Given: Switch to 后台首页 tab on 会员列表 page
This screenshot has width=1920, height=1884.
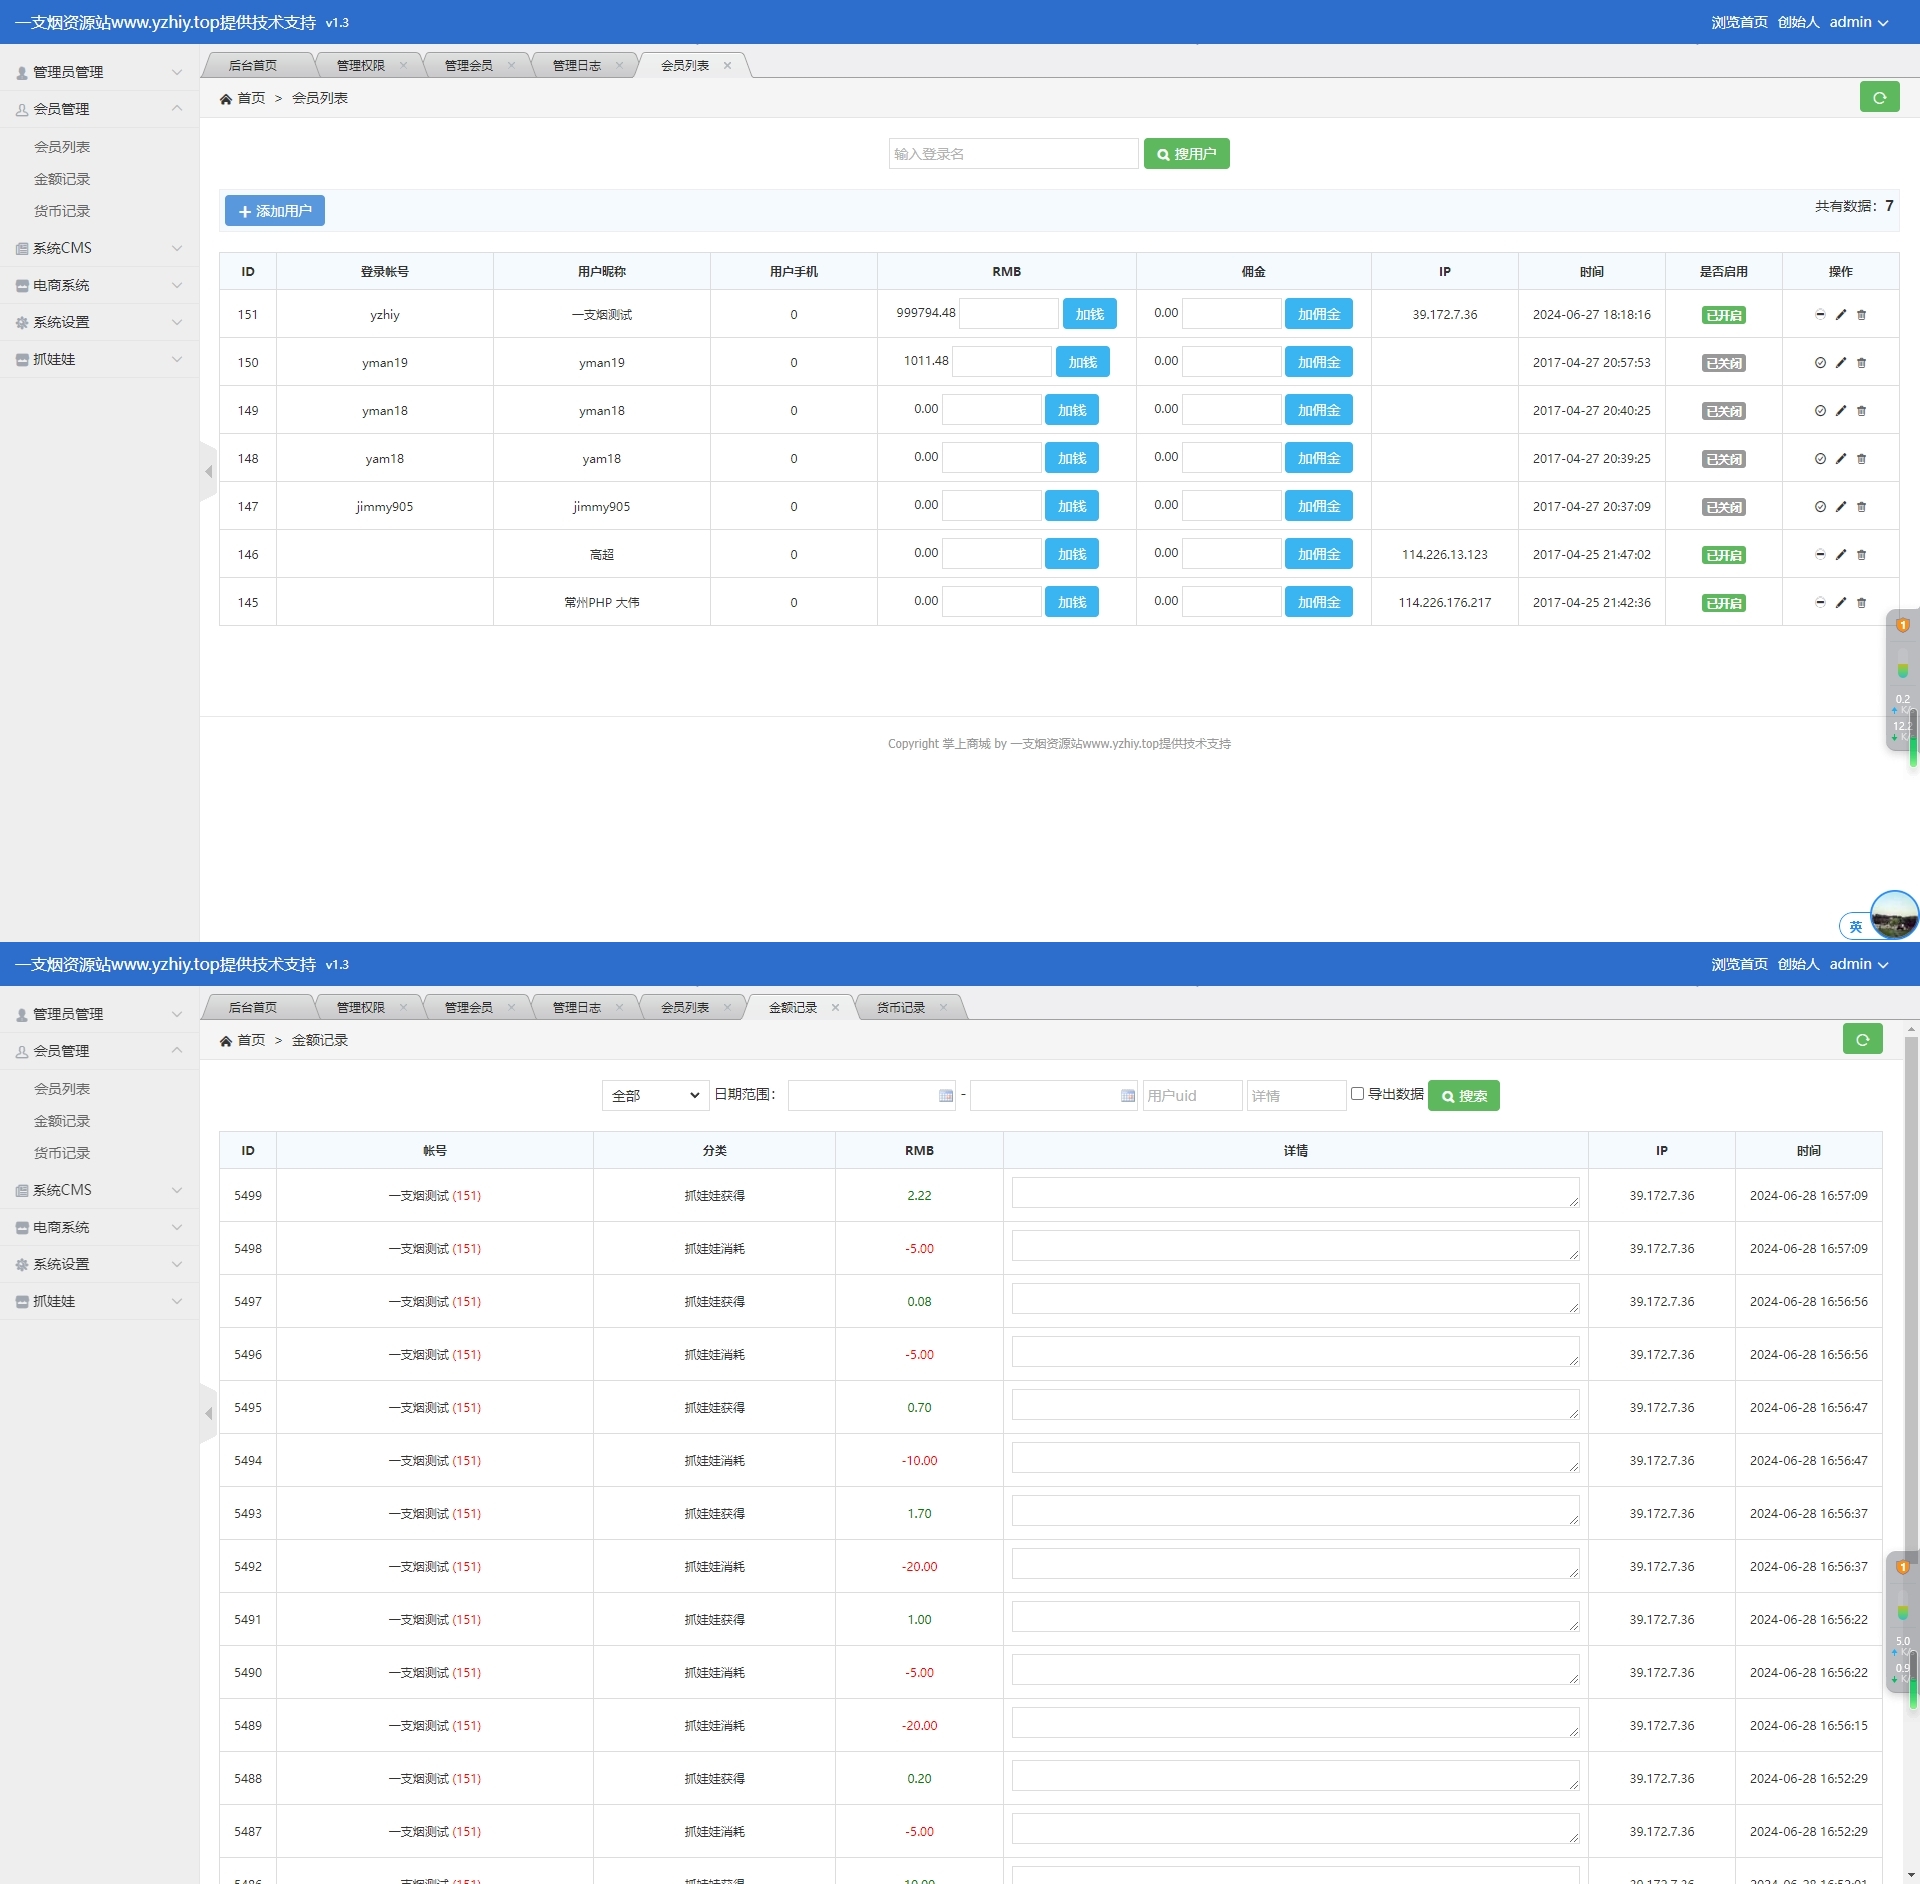Looking at the screenshot, I should (253, 65).
